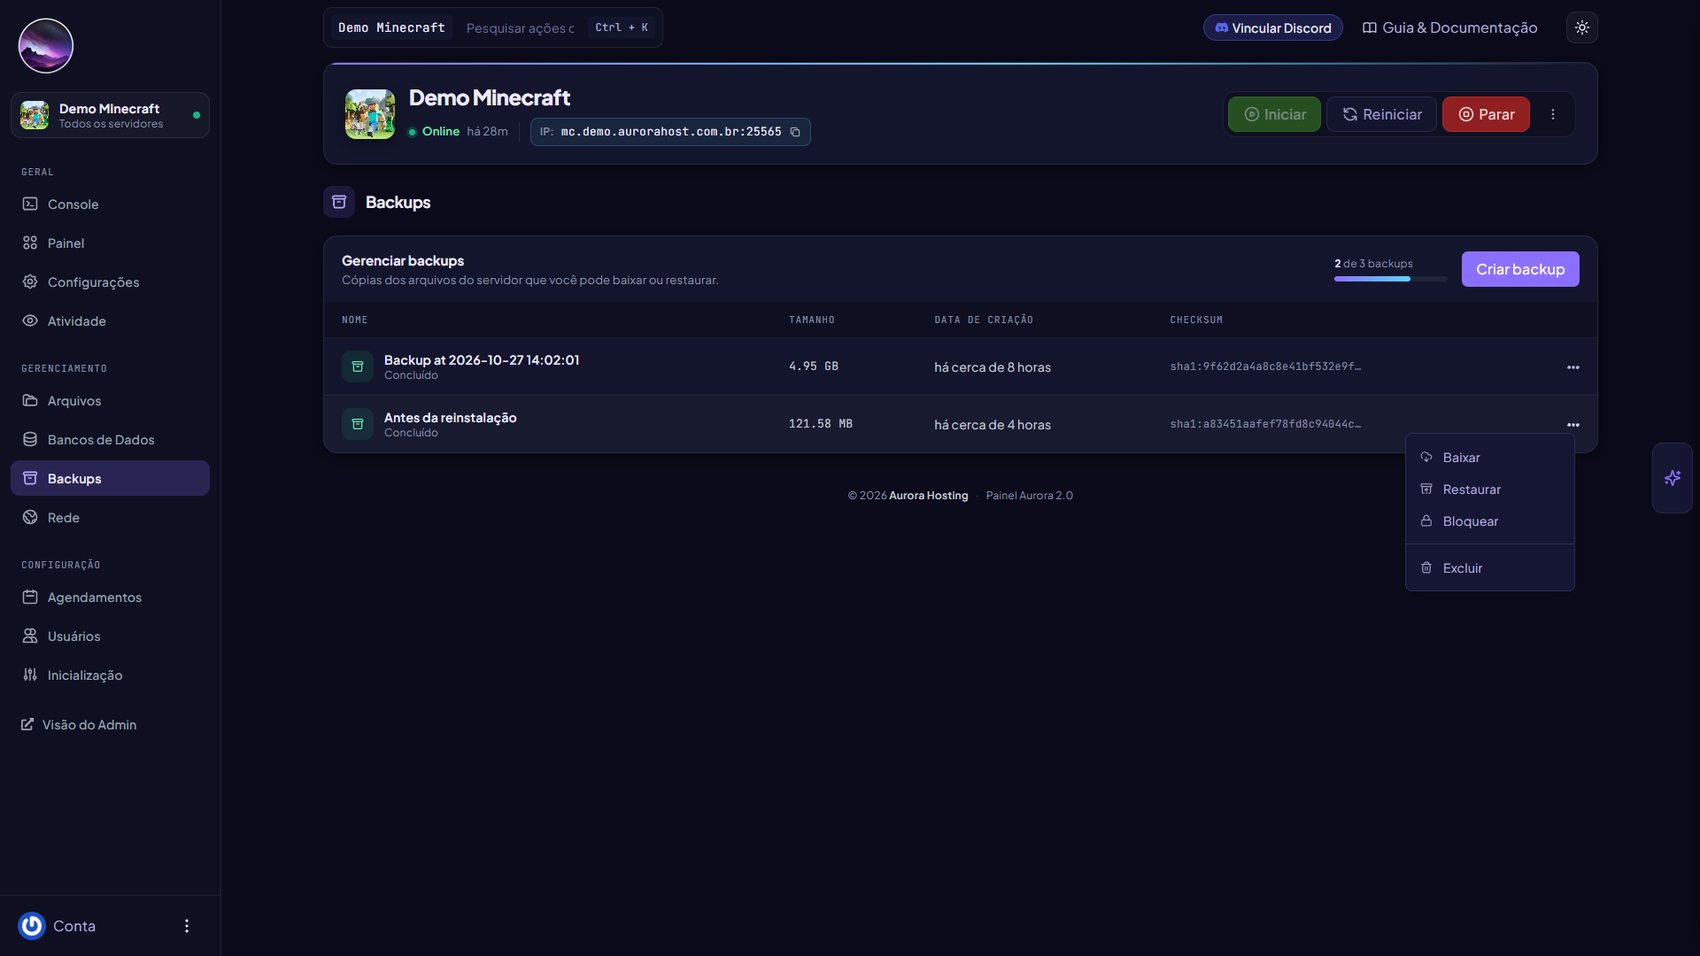1700x956 pixels.
Task: Open Bancos de Dados page
Action: (x=110, y=440)
